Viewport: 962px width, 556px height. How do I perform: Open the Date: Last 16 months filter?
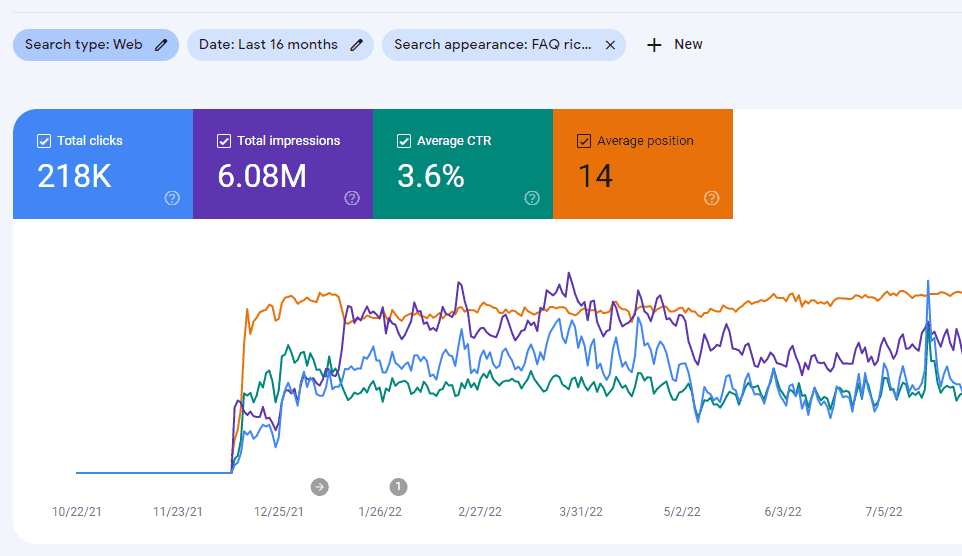268,45
